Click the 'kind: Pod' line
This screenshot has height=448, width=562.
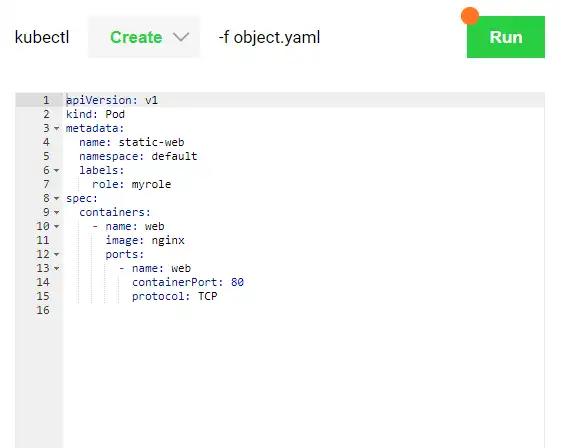click(x=95, y=114)
